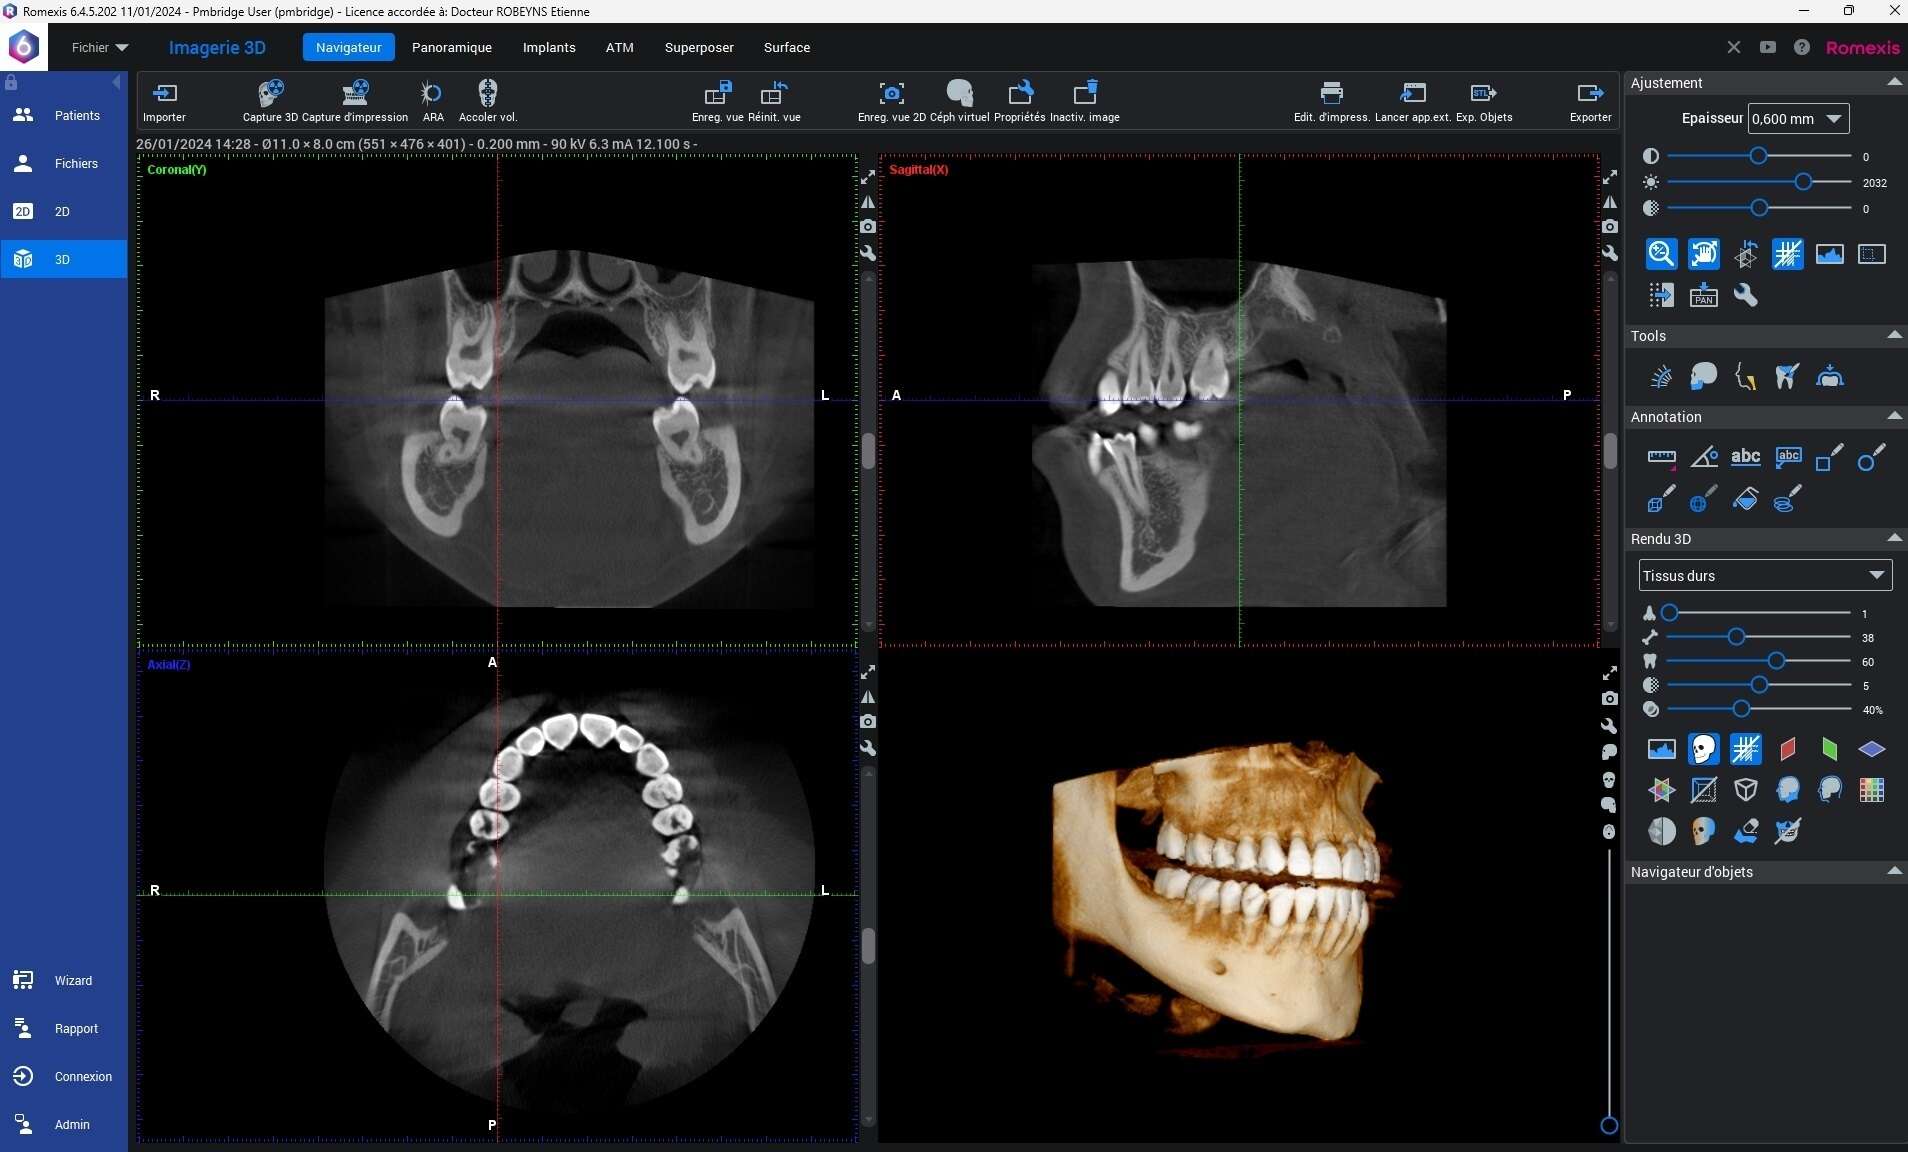The image size is (1908, 1152).
Task: Collapse the Annotation panel section
Action: (1893, 416)
